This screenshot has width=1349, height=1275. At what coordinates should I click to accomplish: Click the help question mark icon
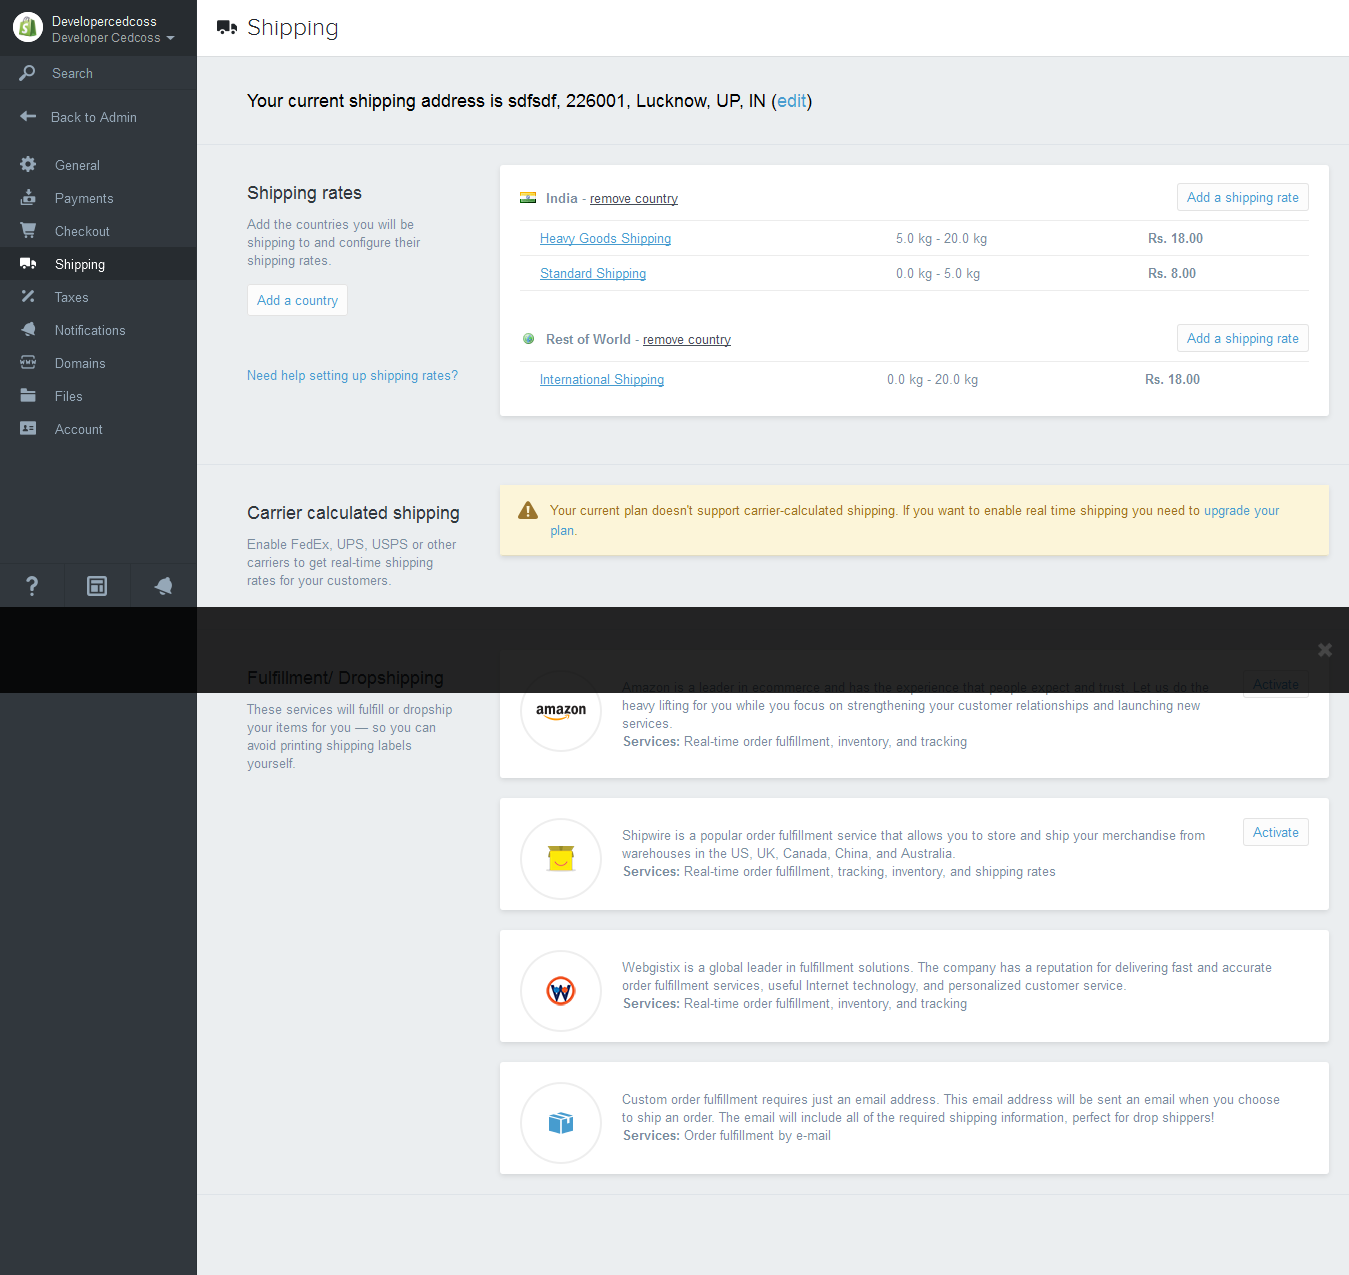tap(32, 586)
